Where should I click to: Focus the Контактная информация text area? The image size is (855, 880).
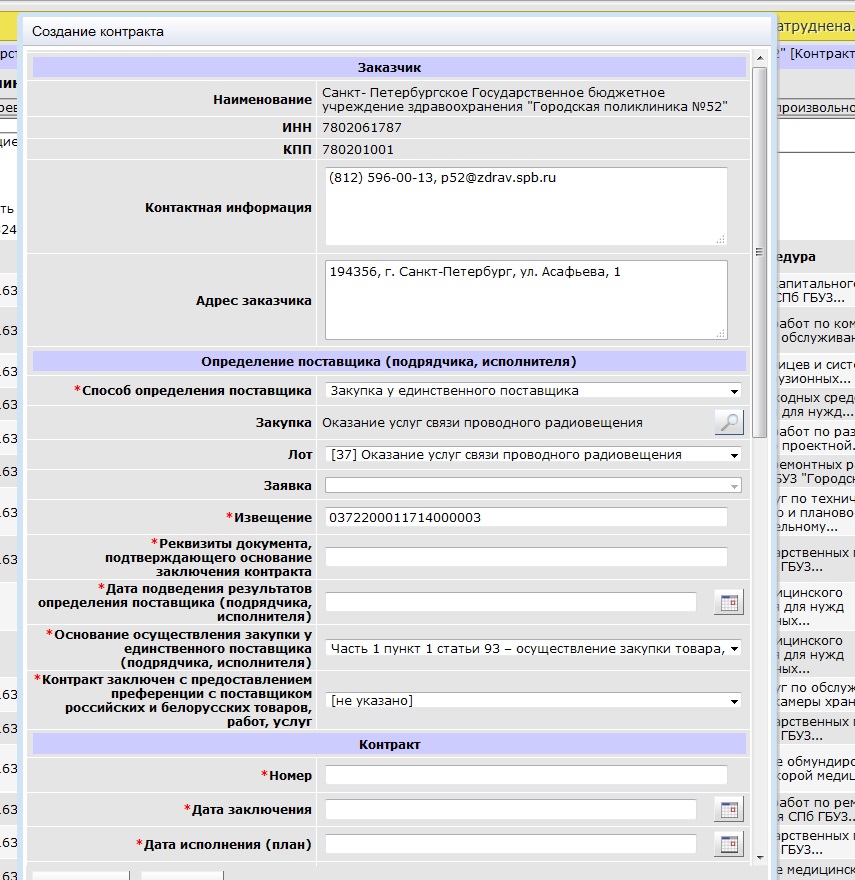526,206
